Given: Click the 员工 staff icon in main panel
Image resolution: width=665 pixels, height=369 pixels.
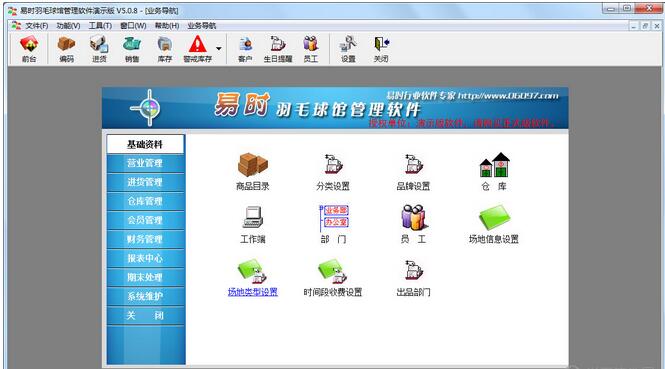Looking at the screenshot, I should 414,225.
